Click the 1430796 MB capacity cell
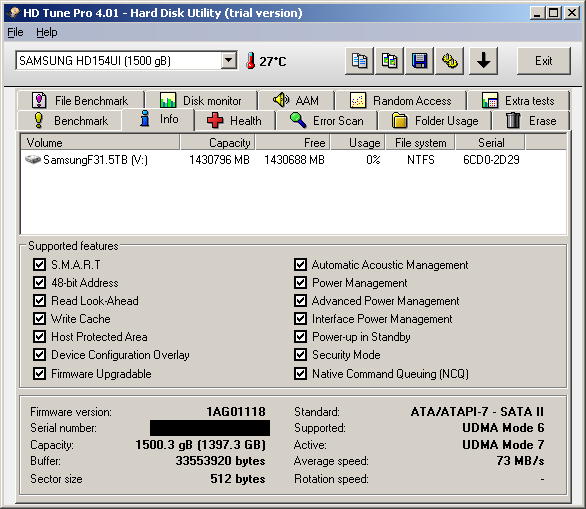Viewport: 586px width, 509px height. [x=219, y=160]
